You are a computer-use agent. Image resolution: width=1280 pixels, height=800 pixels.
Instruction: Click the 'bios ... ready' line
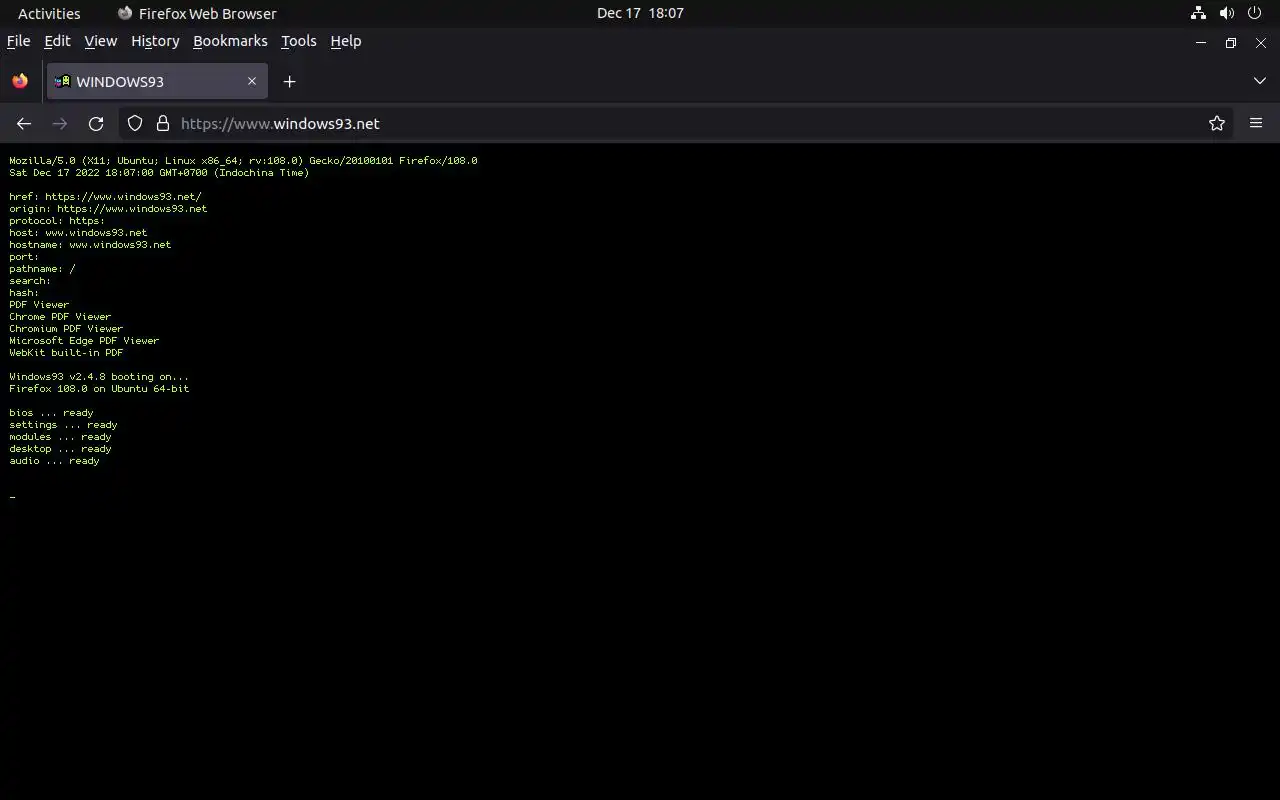point(51,413)
